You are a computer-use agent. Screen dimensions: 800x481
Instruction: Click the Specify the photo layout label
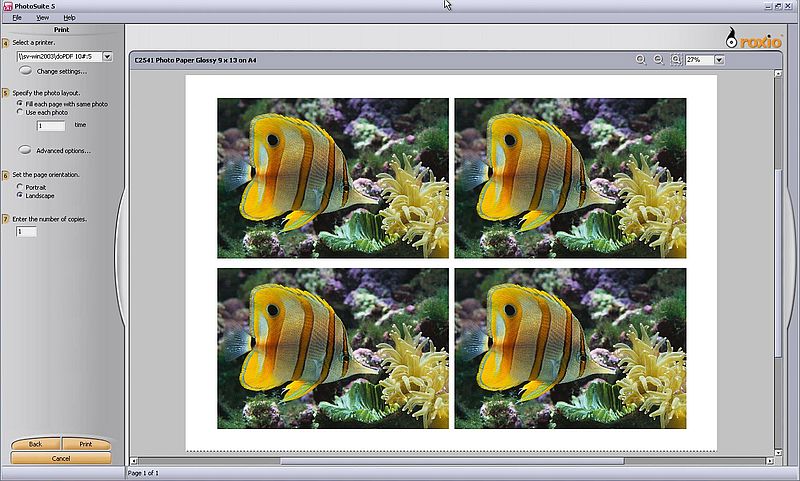point(46,93)
